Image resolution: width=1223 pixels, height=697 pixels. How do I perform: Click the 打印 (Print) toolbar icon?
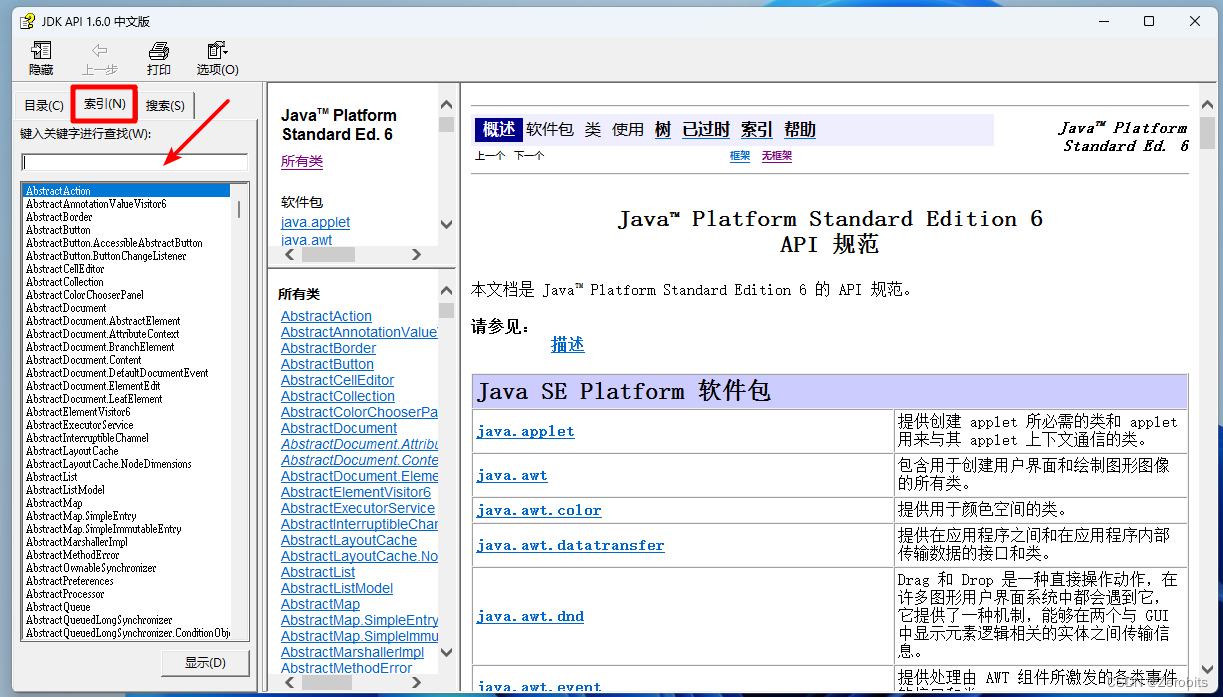pos(158,58)
